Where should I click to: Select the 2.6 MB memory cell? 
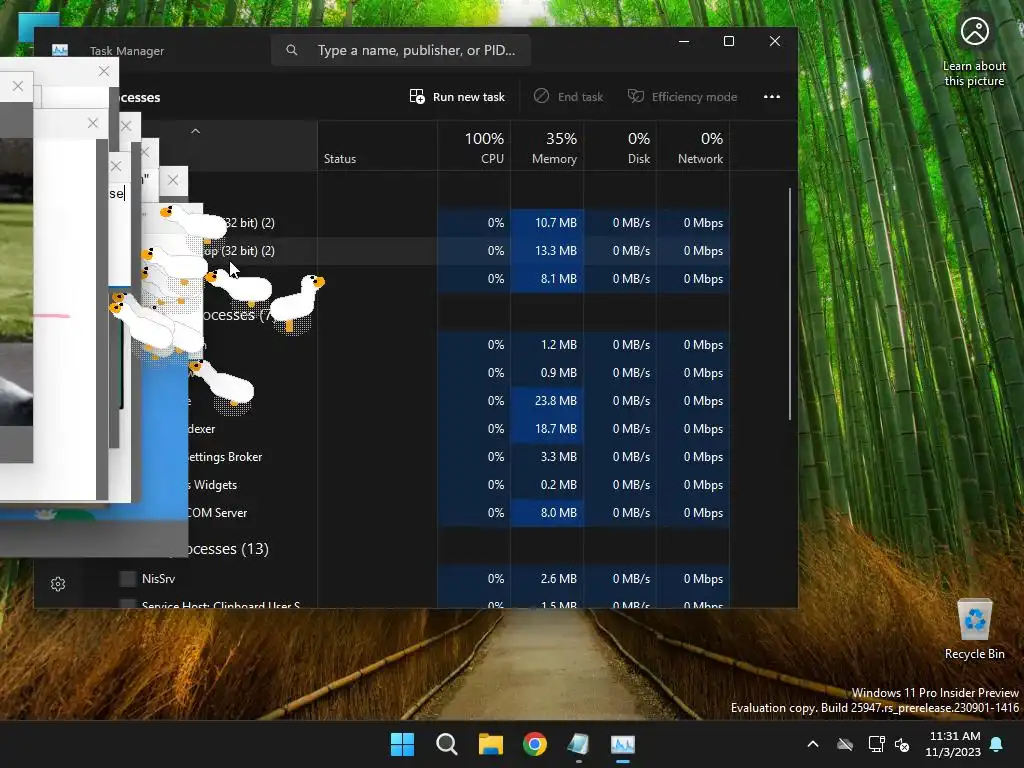pos(547,579)
